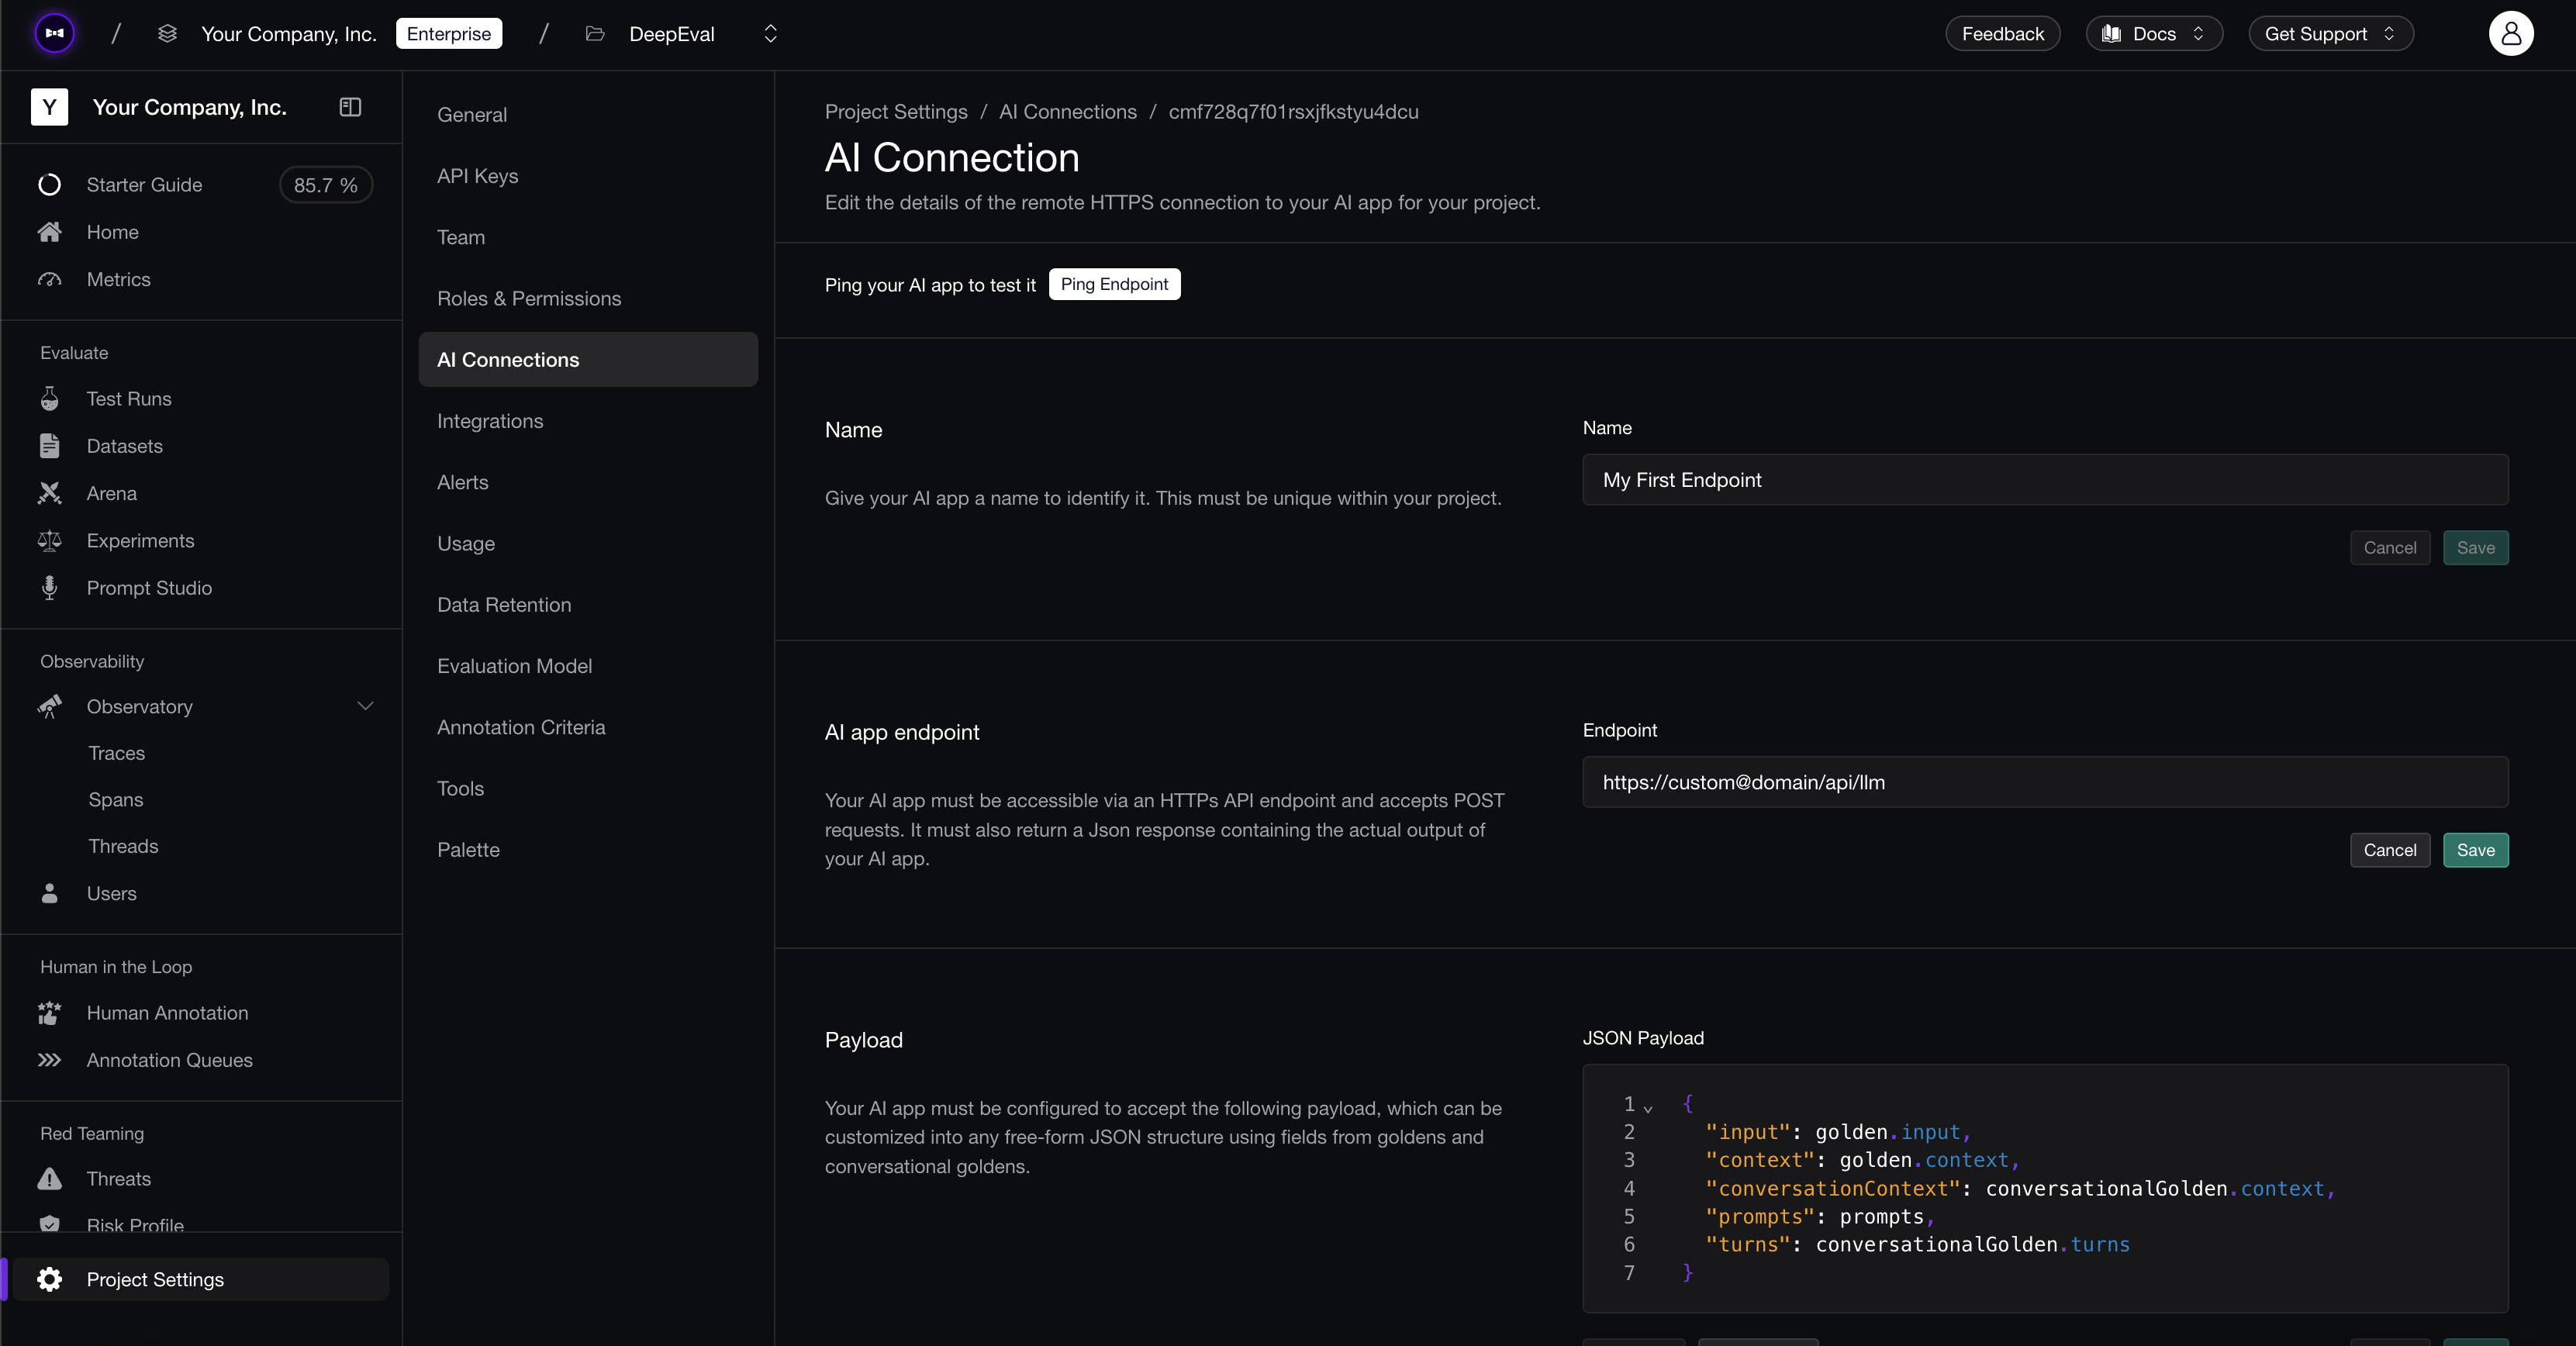Collapse the Observatory submenu chevron

[x=365, y=706]
